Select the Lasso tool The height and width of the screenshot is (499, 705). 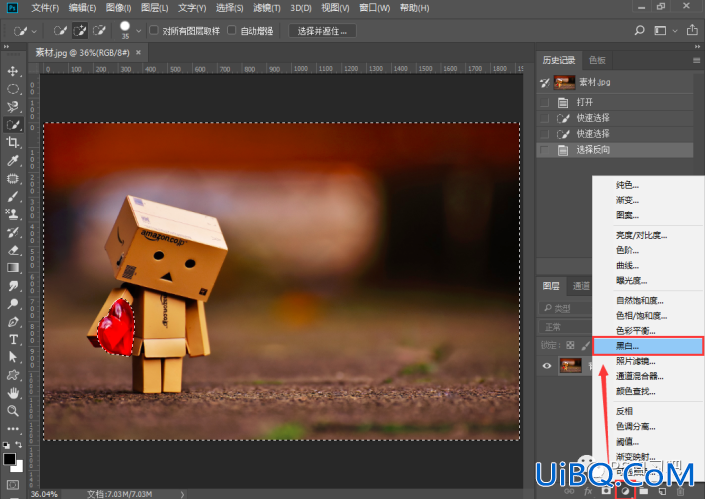tap(13, 107)
